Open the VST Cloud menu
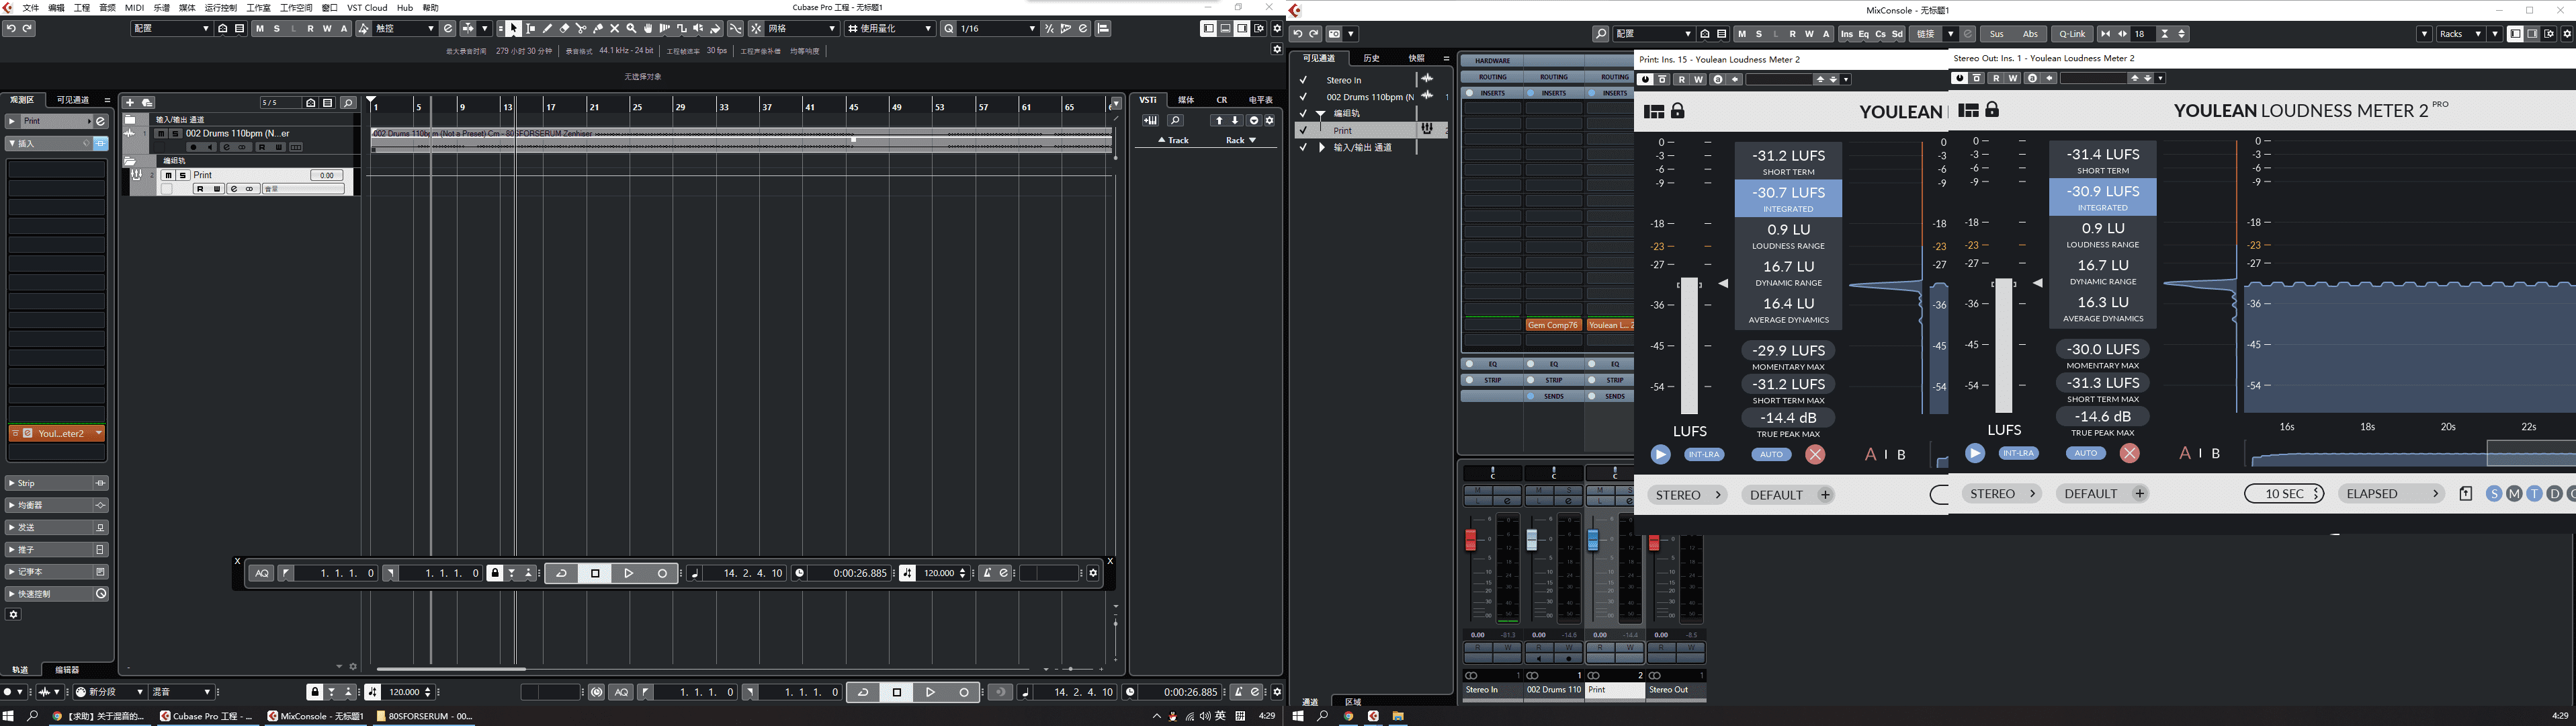The width and height of the screenshot is (2576, 726). click(367, 7)
